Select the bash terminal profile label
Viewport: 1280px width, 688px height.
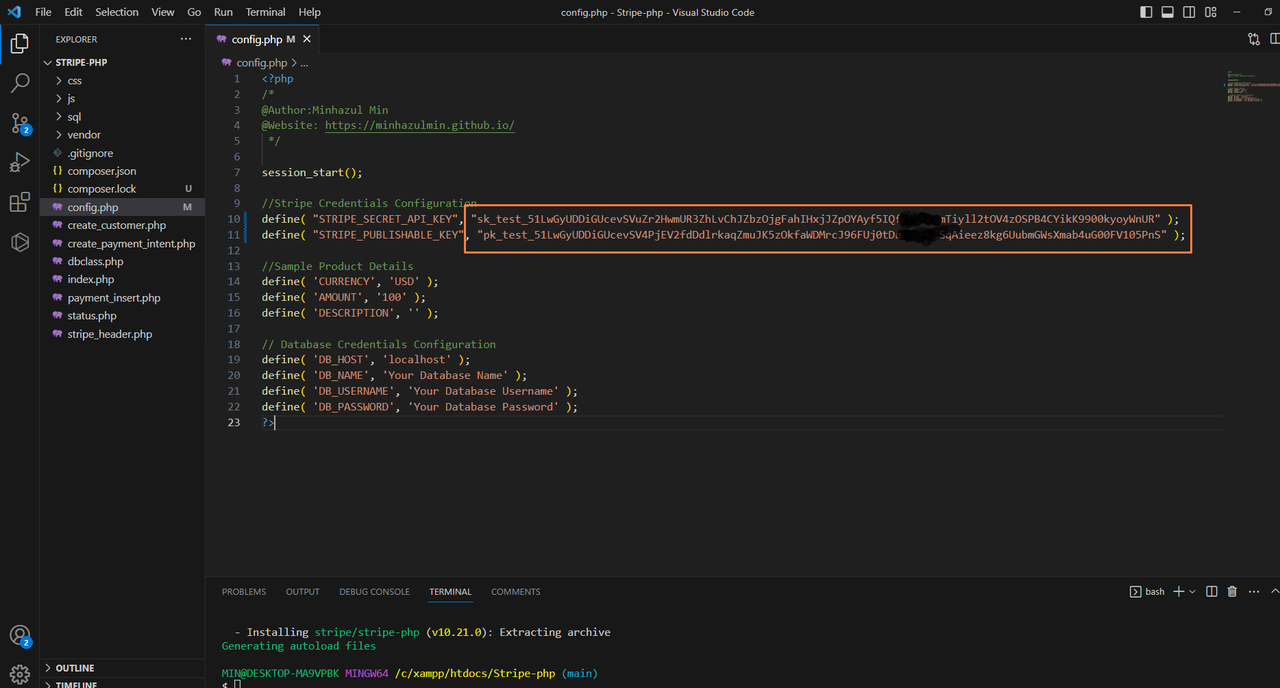(1147, 591)
